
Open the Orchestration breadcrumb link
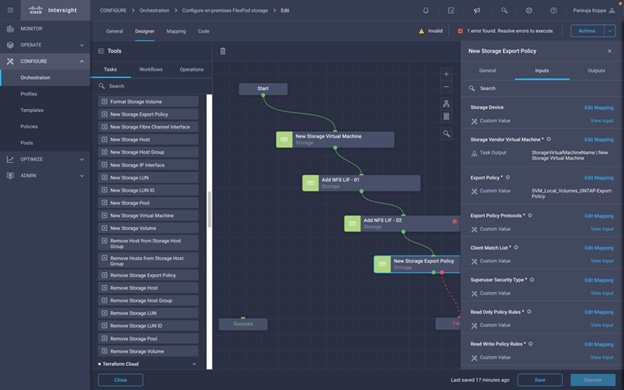coord(154,10)
